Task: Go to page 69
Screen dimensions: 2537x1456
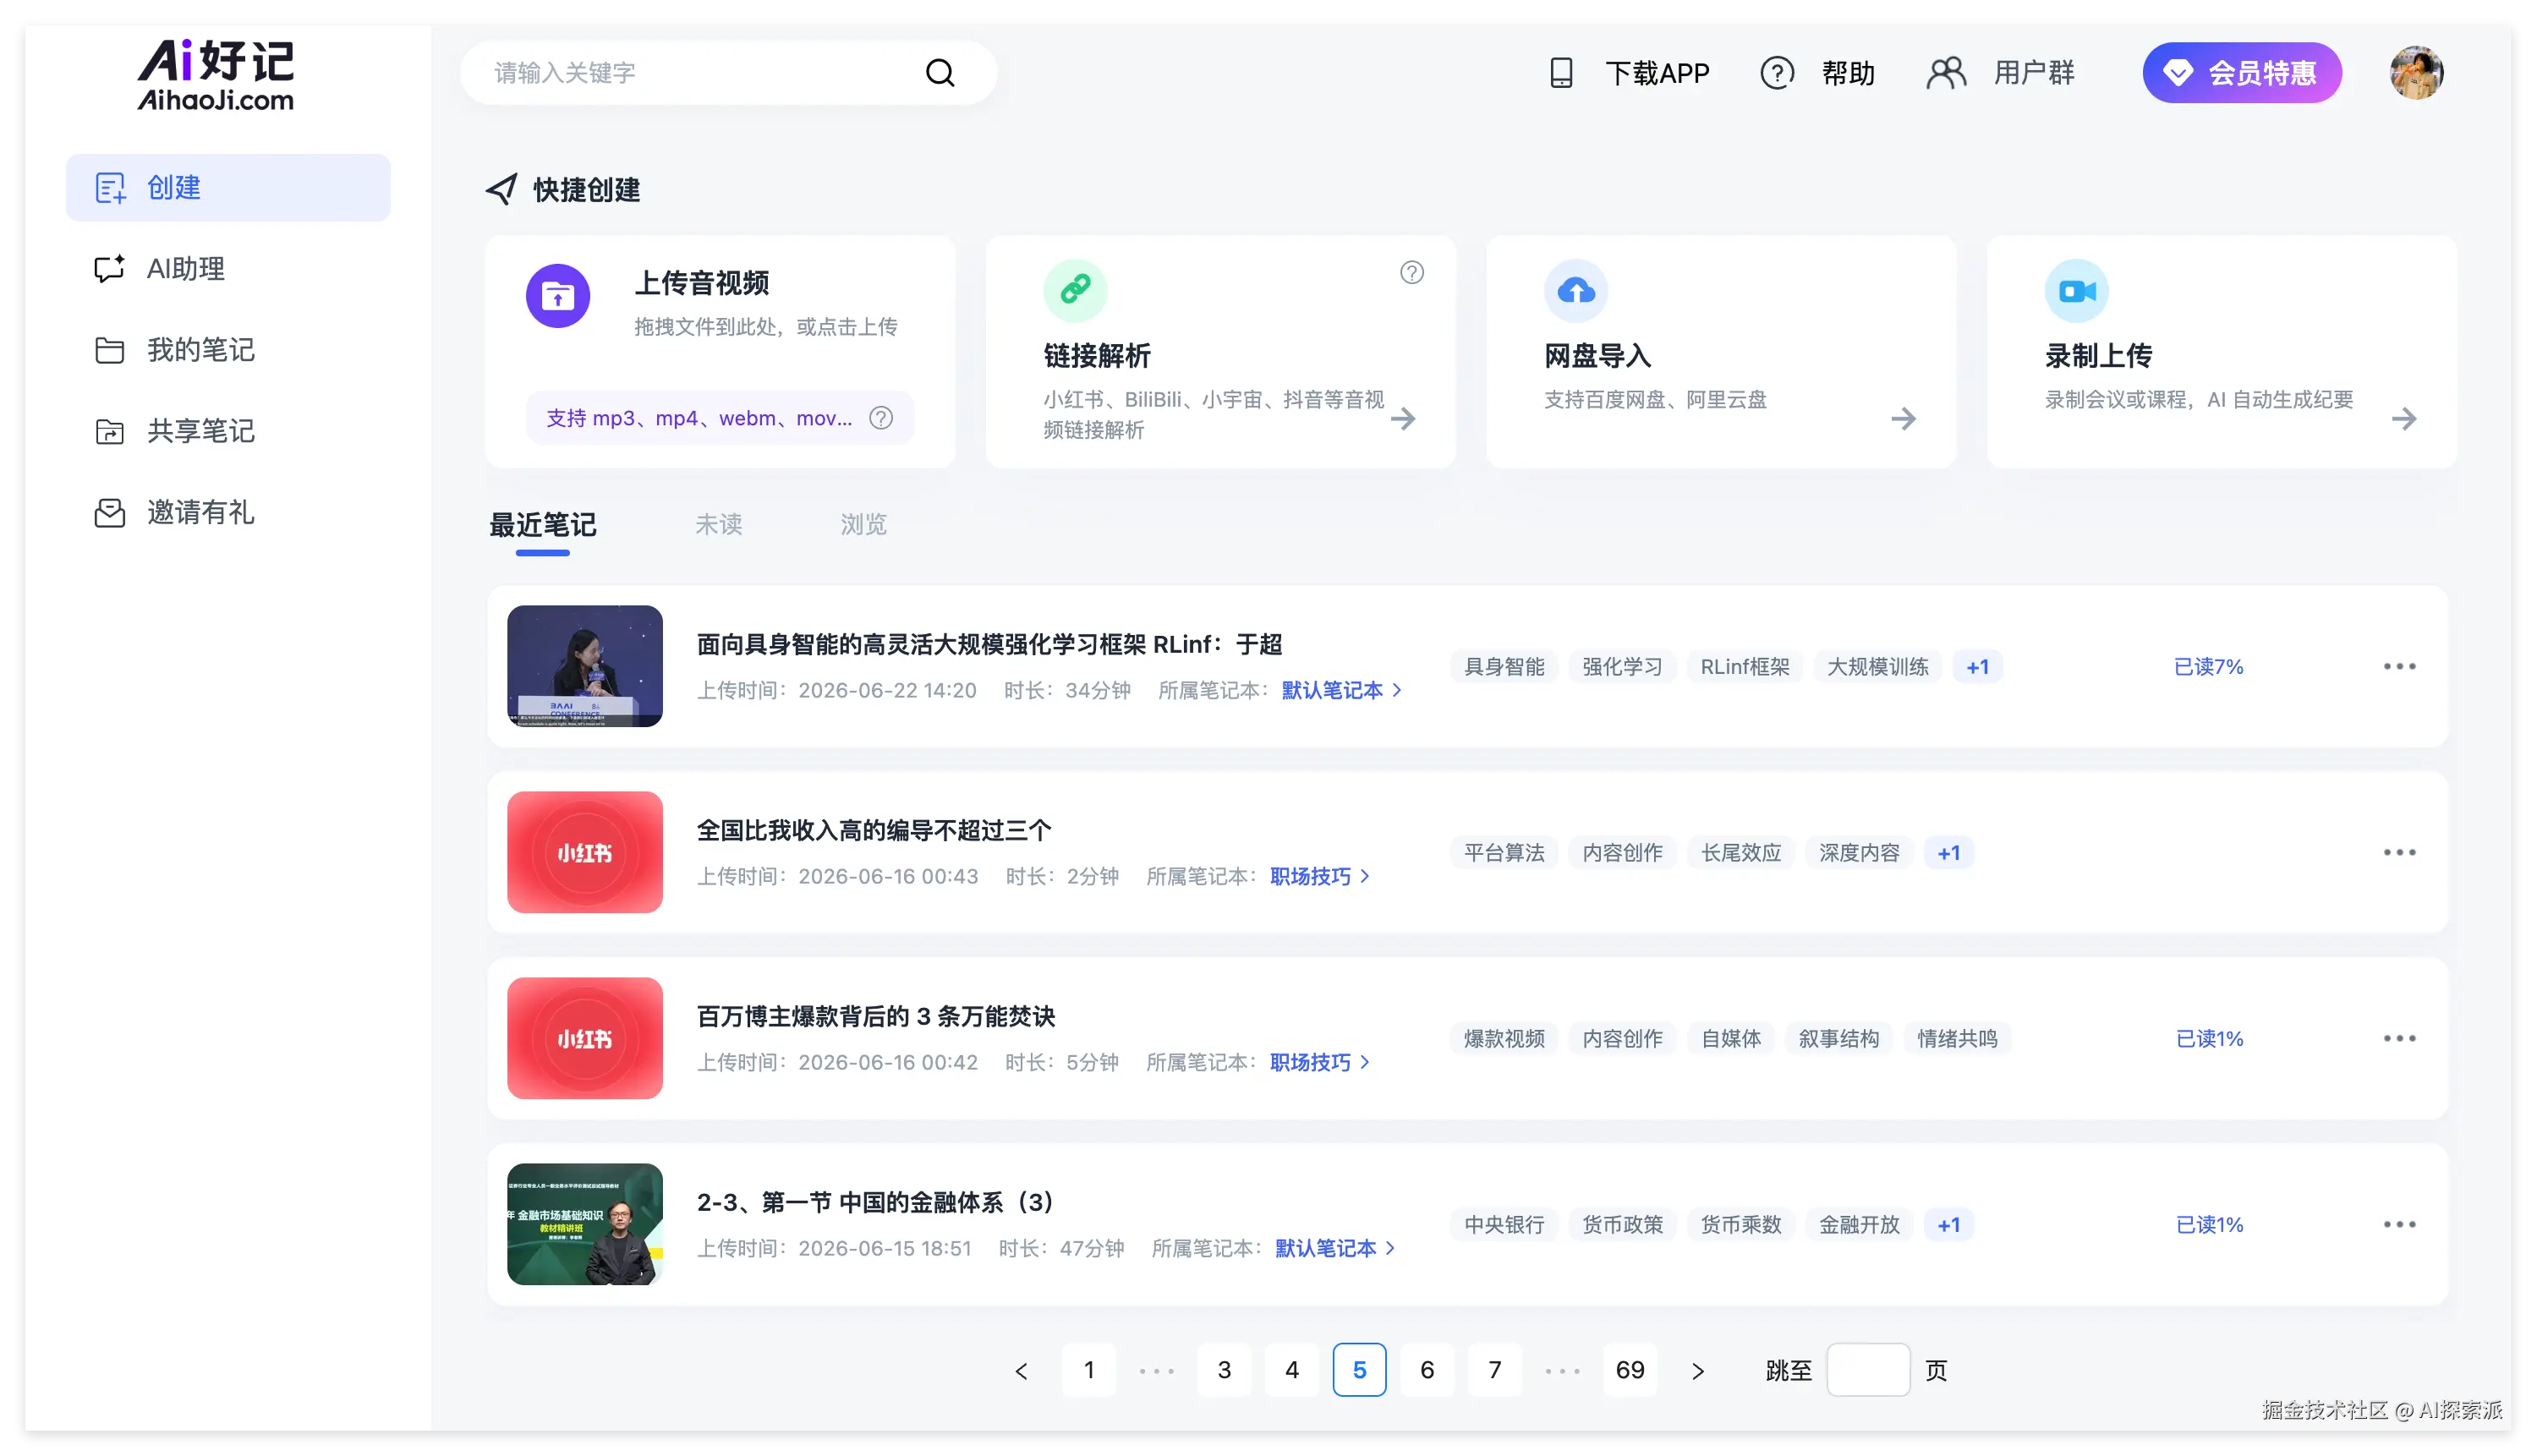Action: [x=1630, y=1371]
